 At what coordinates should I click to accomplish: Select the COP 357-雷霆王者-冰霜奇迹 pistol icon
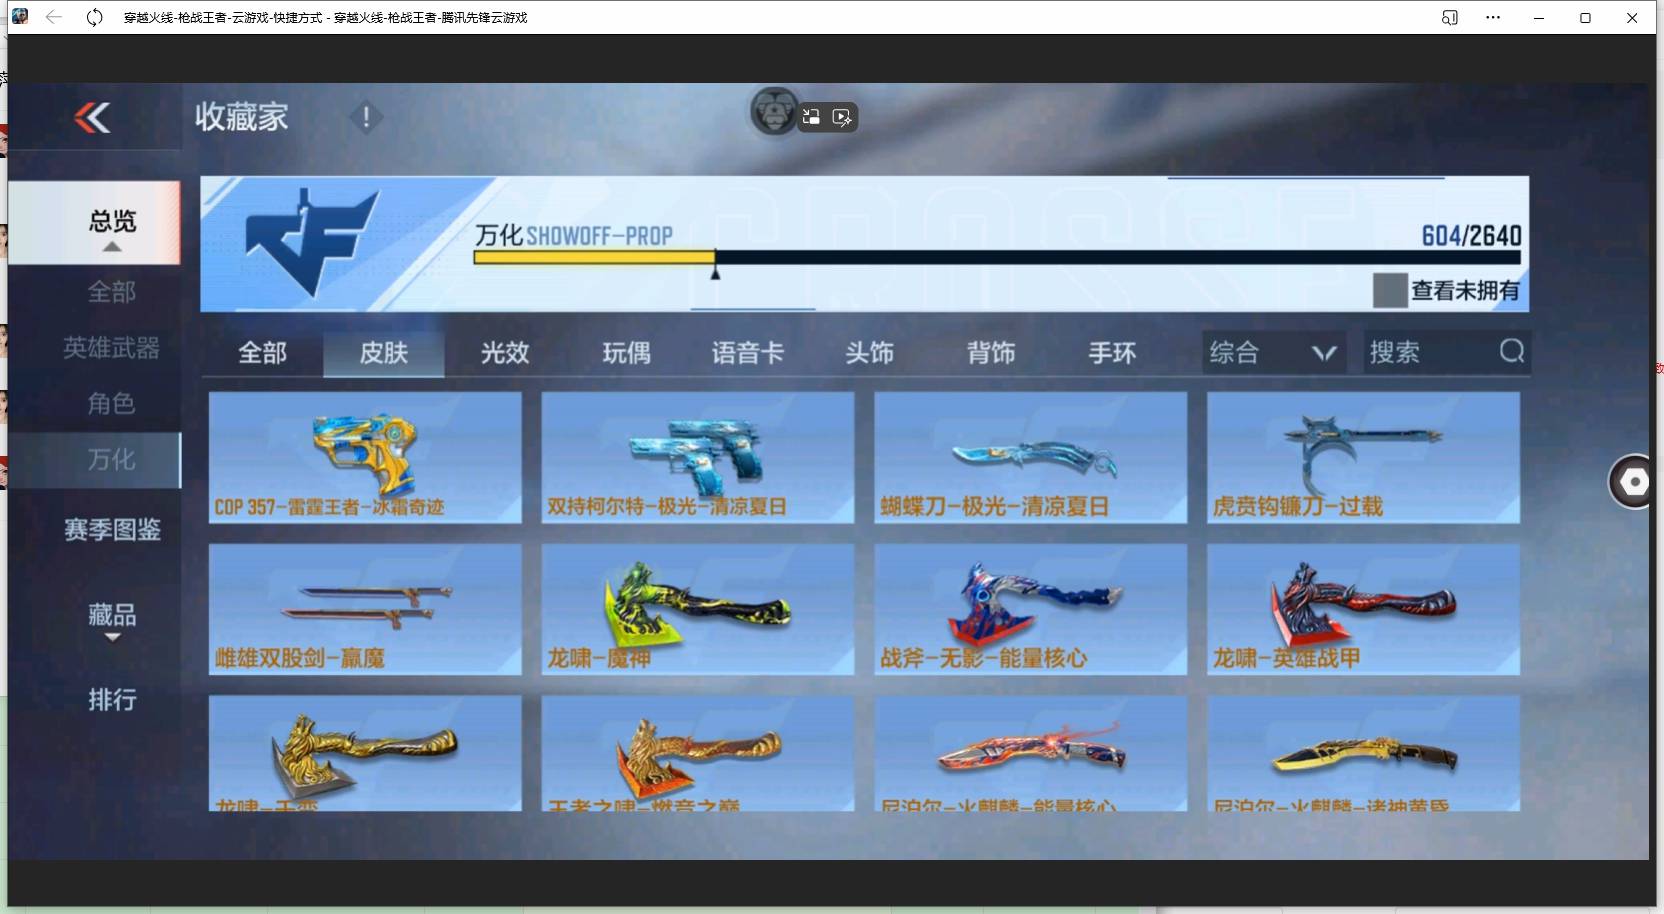365,453
